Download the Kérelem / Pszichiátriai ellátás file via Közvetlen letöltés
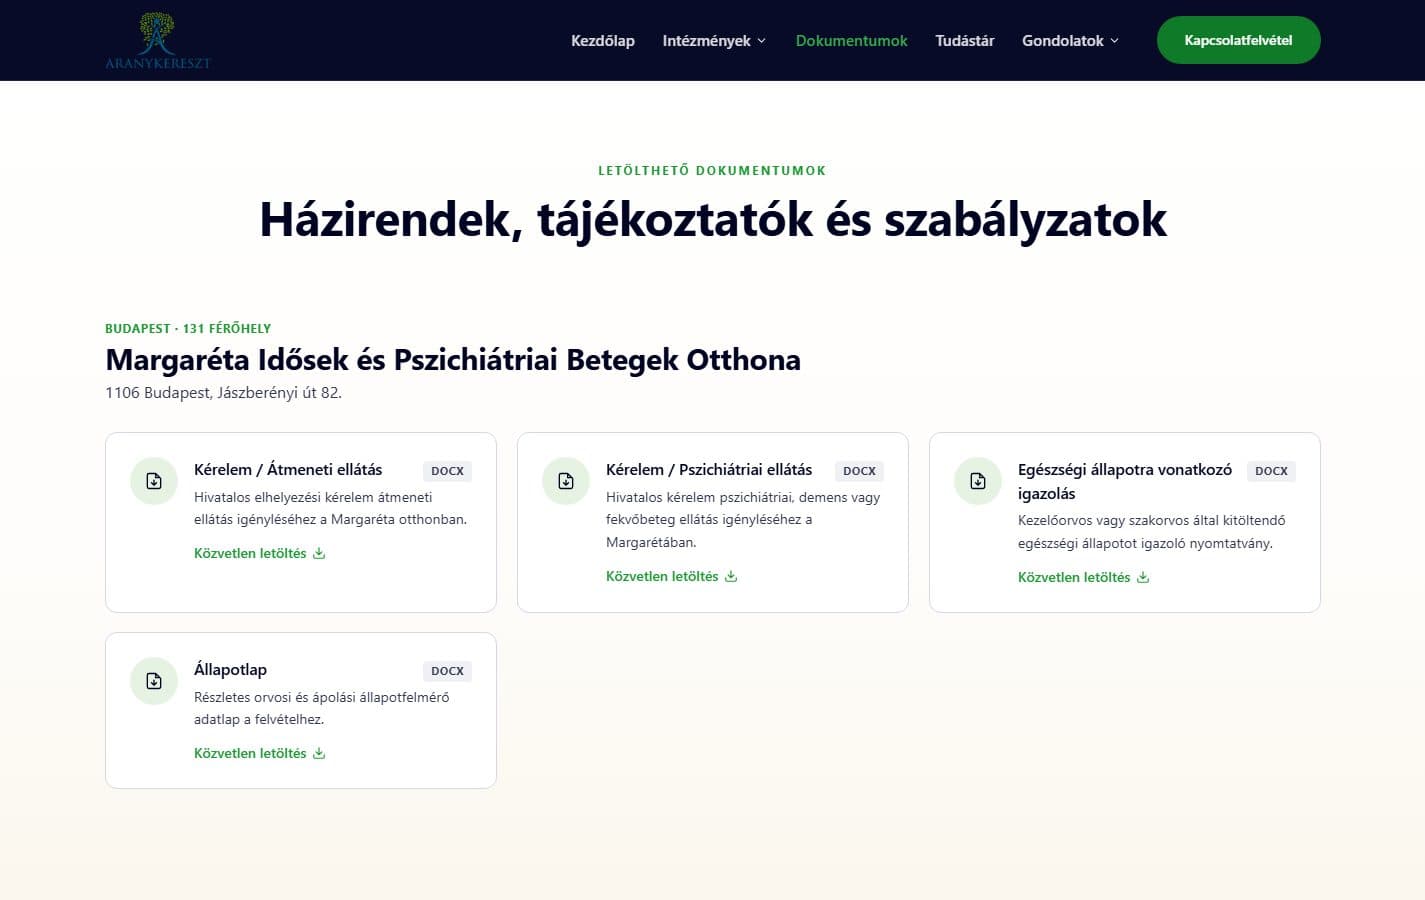The image size is (1425, 900). coord(672,576)
